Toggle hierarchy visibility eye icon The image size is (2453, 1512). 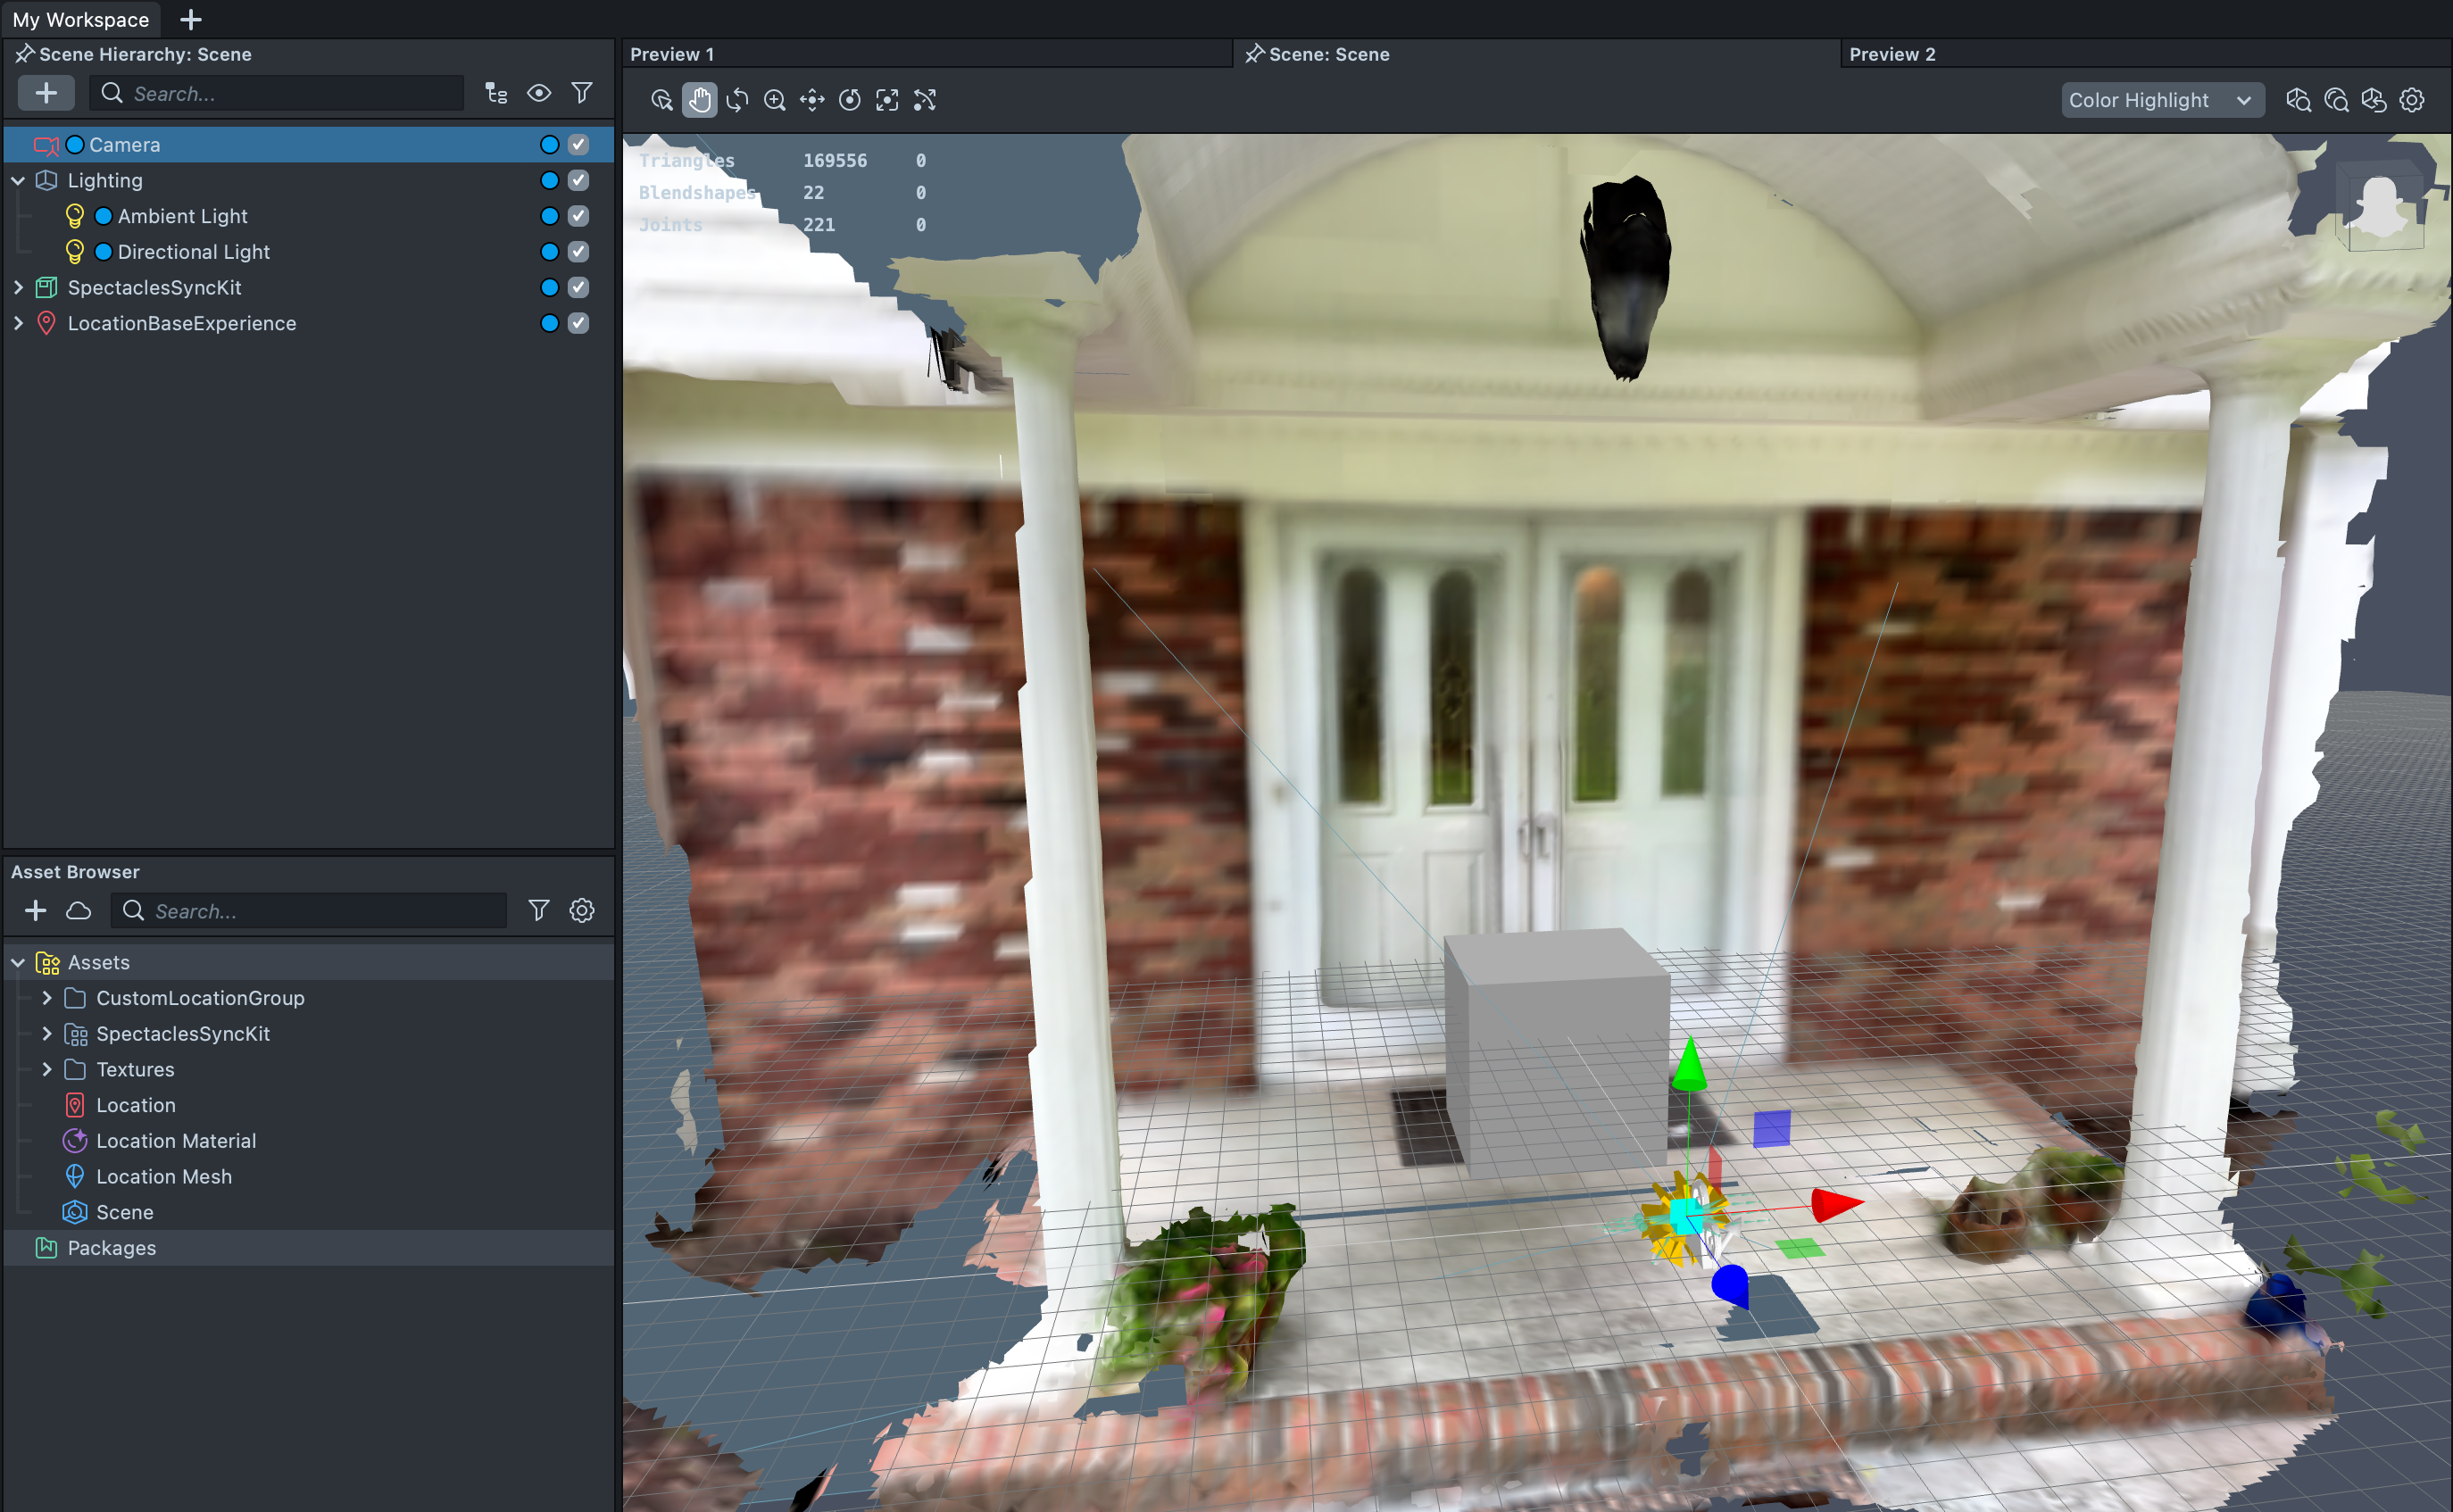coord(539,93)
